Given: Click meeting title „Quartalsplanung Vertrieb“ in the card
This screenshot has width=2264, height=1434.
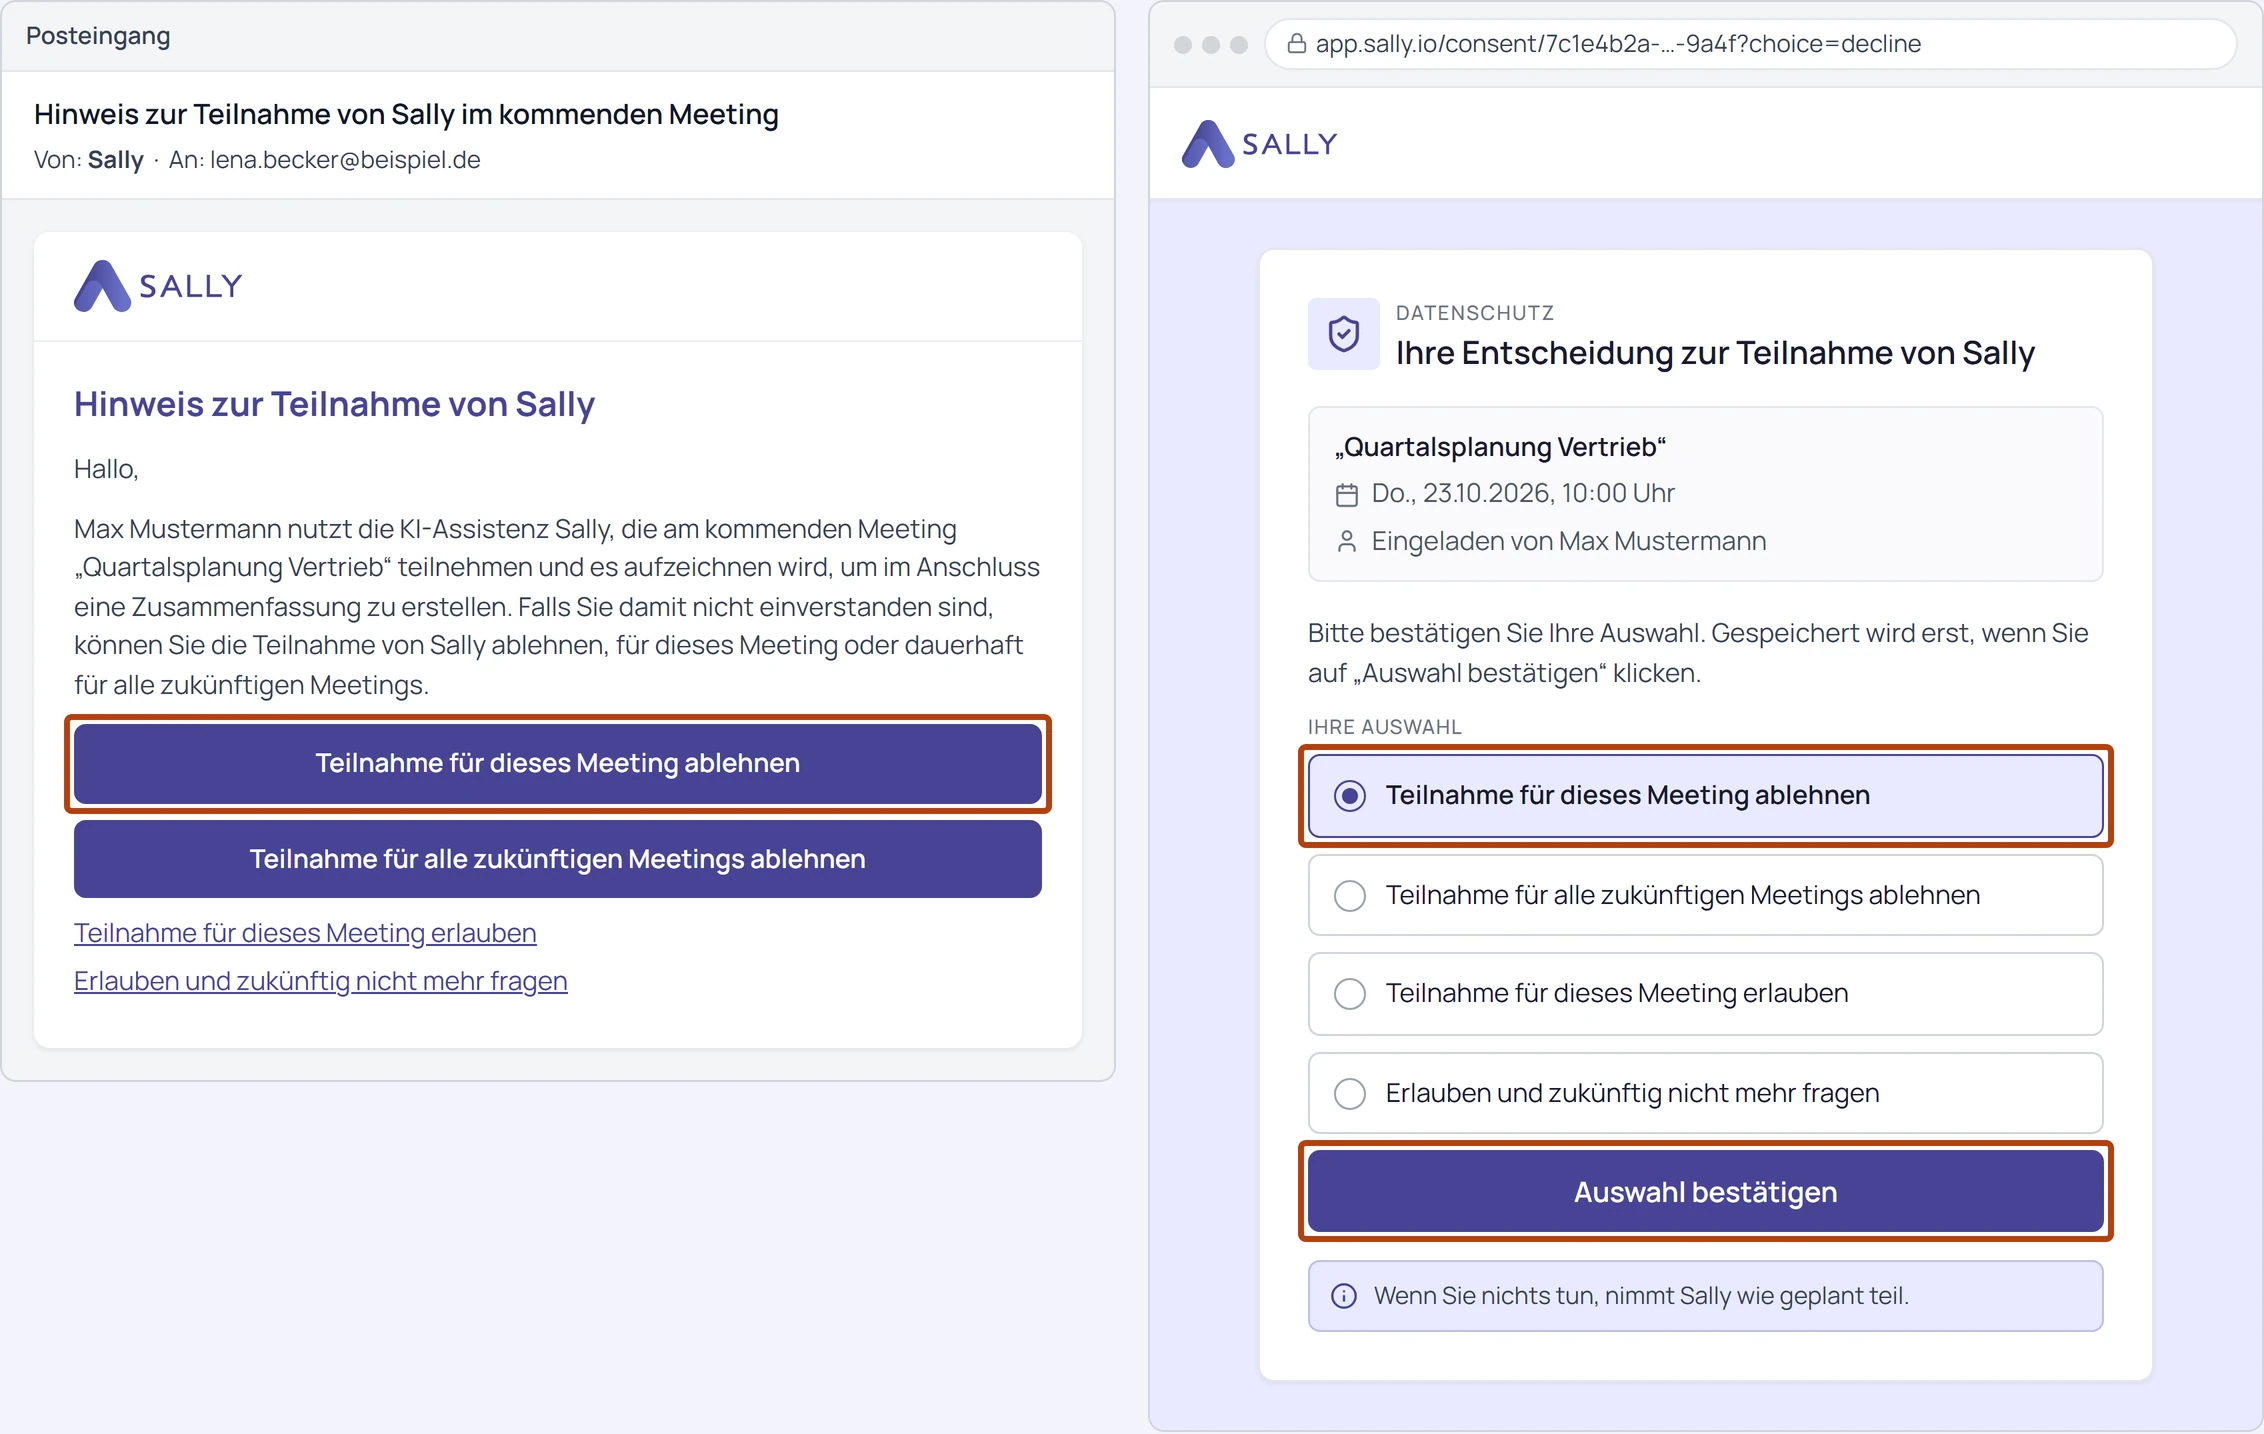Looking at the screenshot, I should 1500,447.
